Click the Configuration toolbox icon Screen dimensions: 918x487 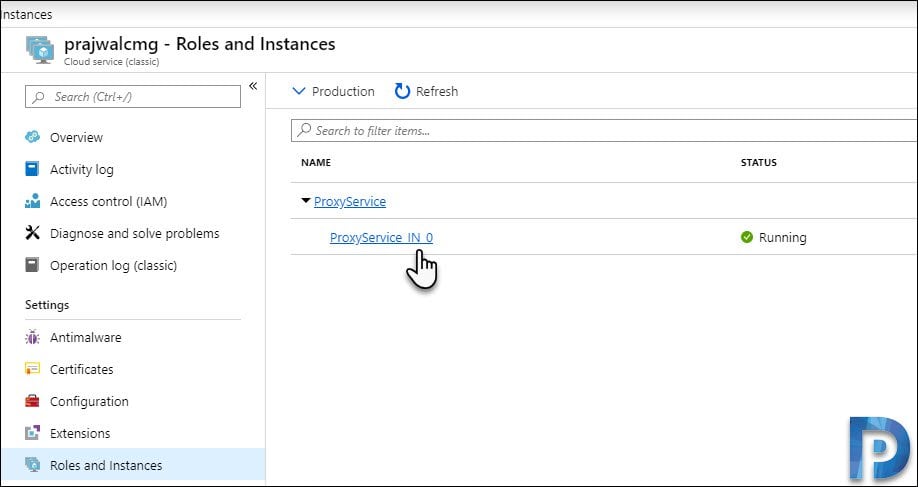point(32,402)
